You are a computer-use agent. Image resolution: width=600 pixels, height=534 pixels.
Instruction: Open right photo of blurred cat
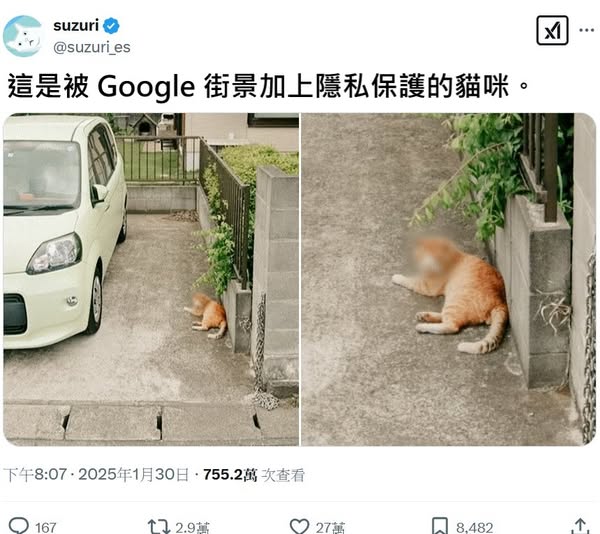pyautogui.click(x=449, y=279)
